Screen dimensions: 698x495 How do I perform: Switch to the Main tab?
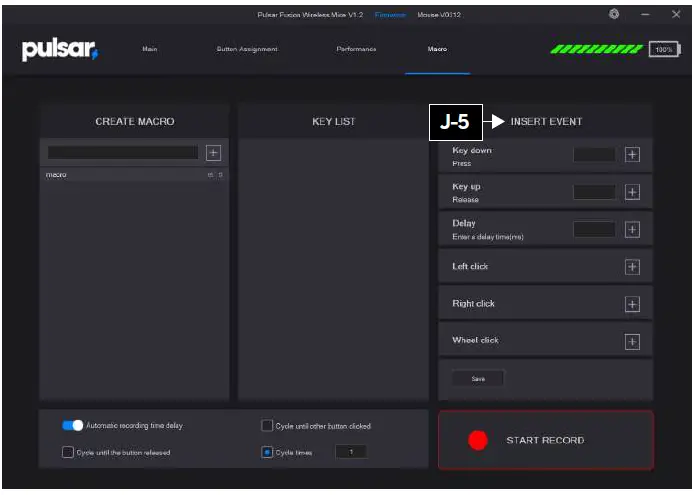pyautogui.click(x=150, y=49)
